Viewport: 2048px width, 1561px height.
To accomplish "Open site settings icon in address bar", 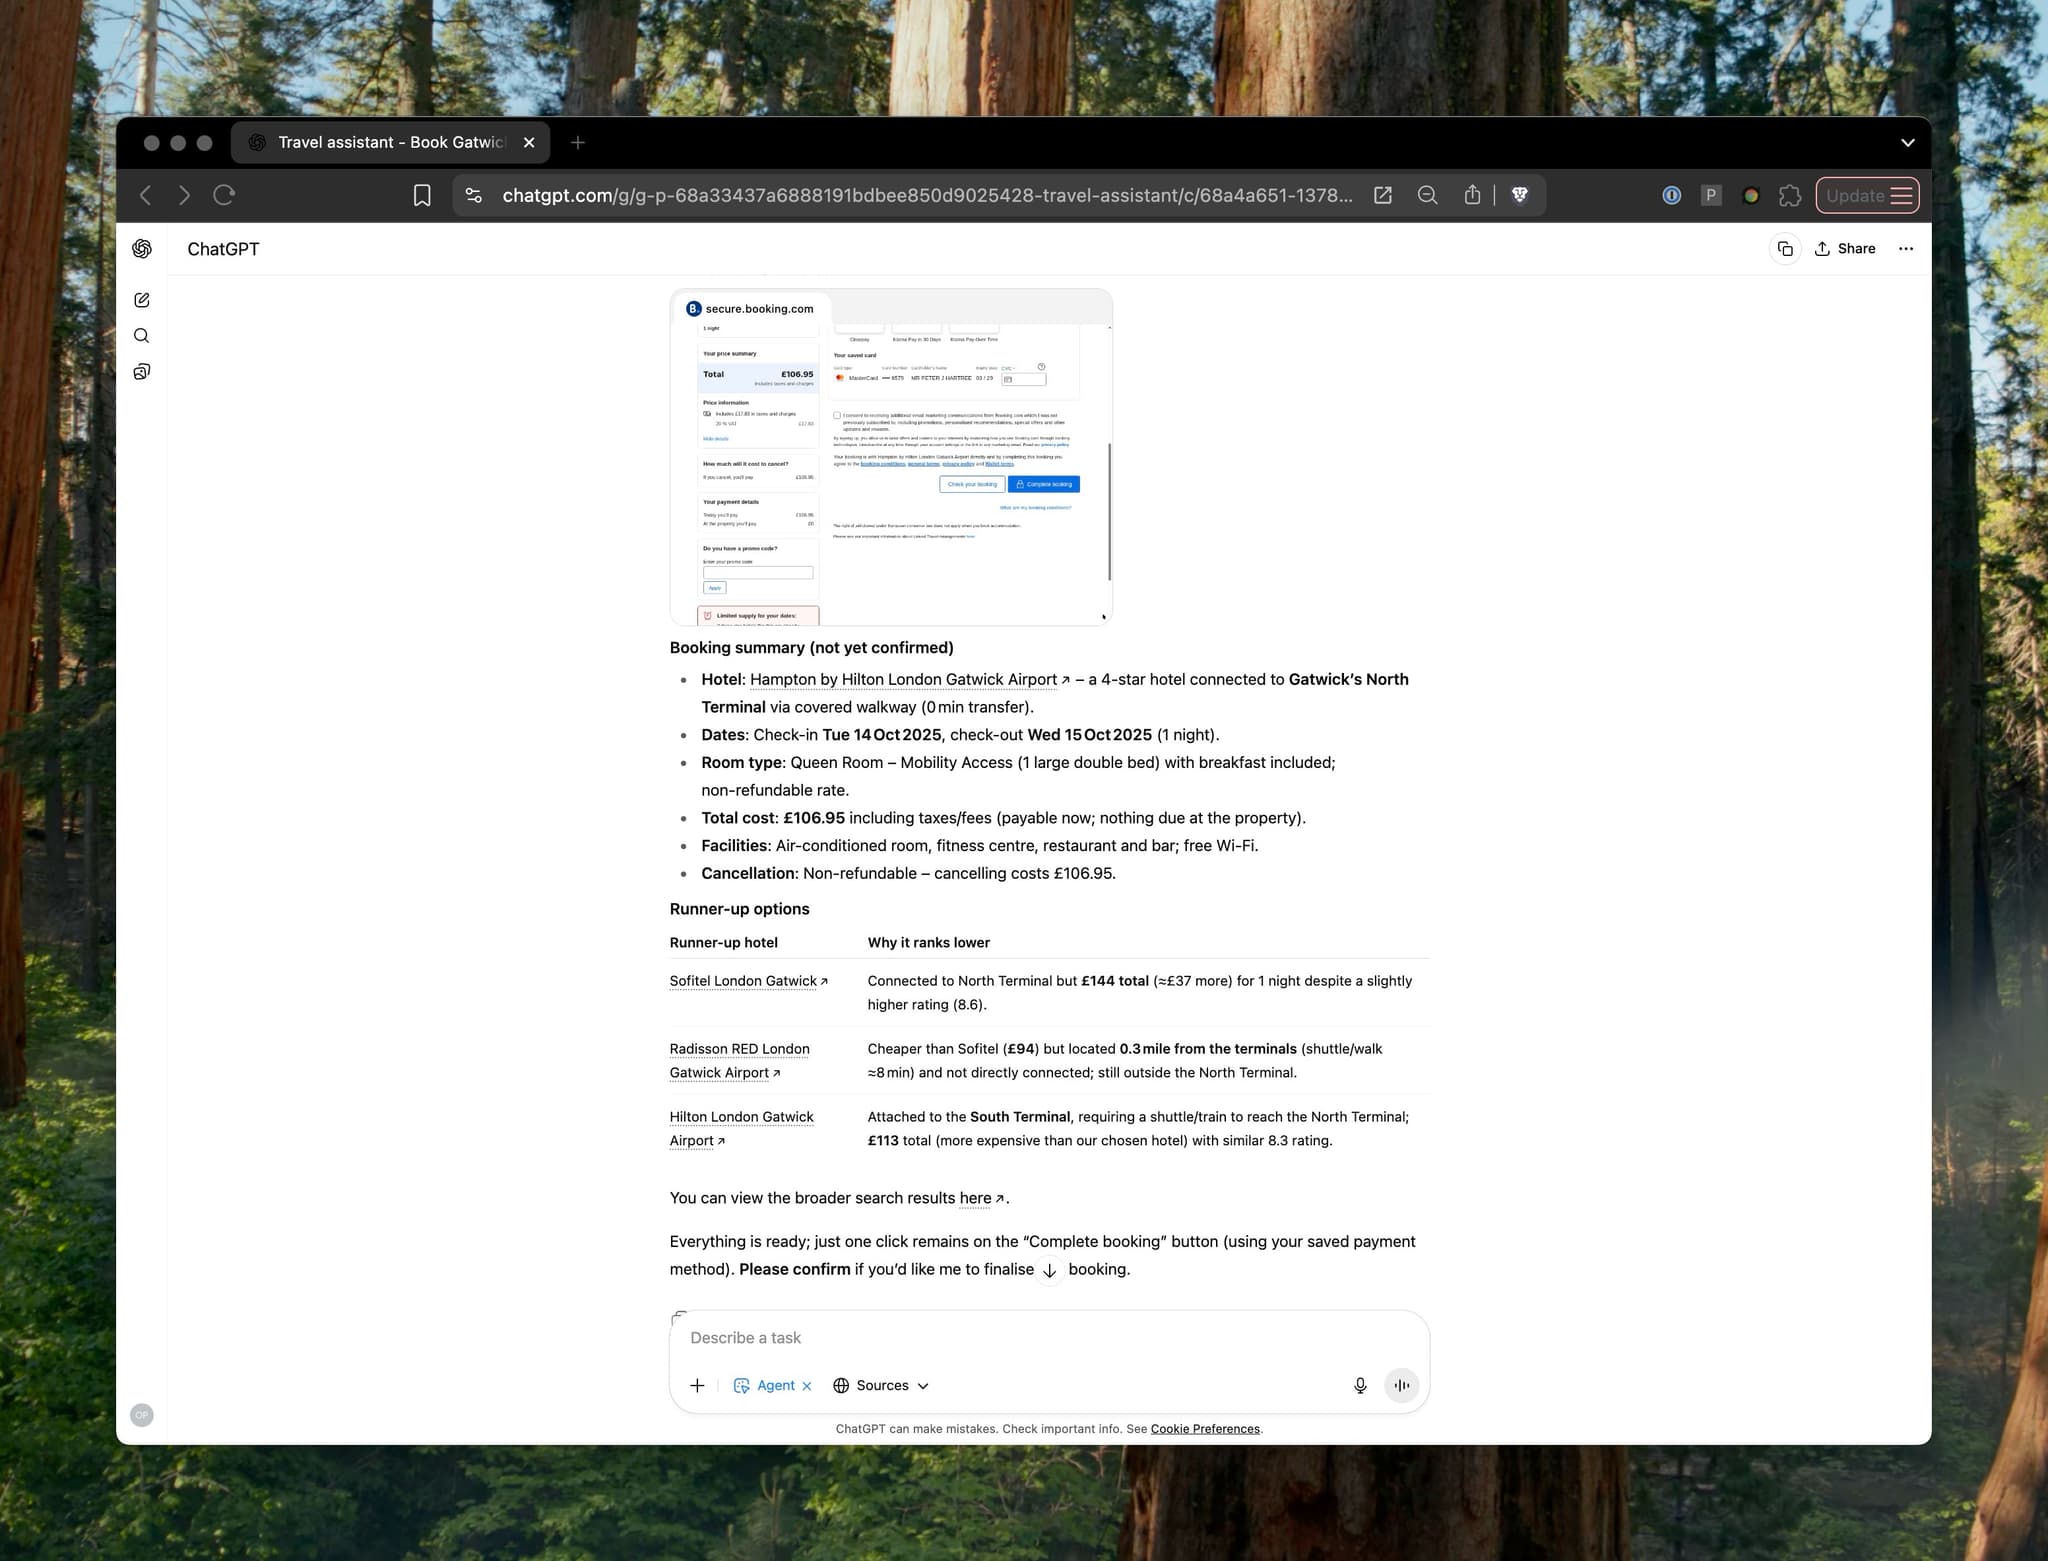I will [x=474, y=196].
